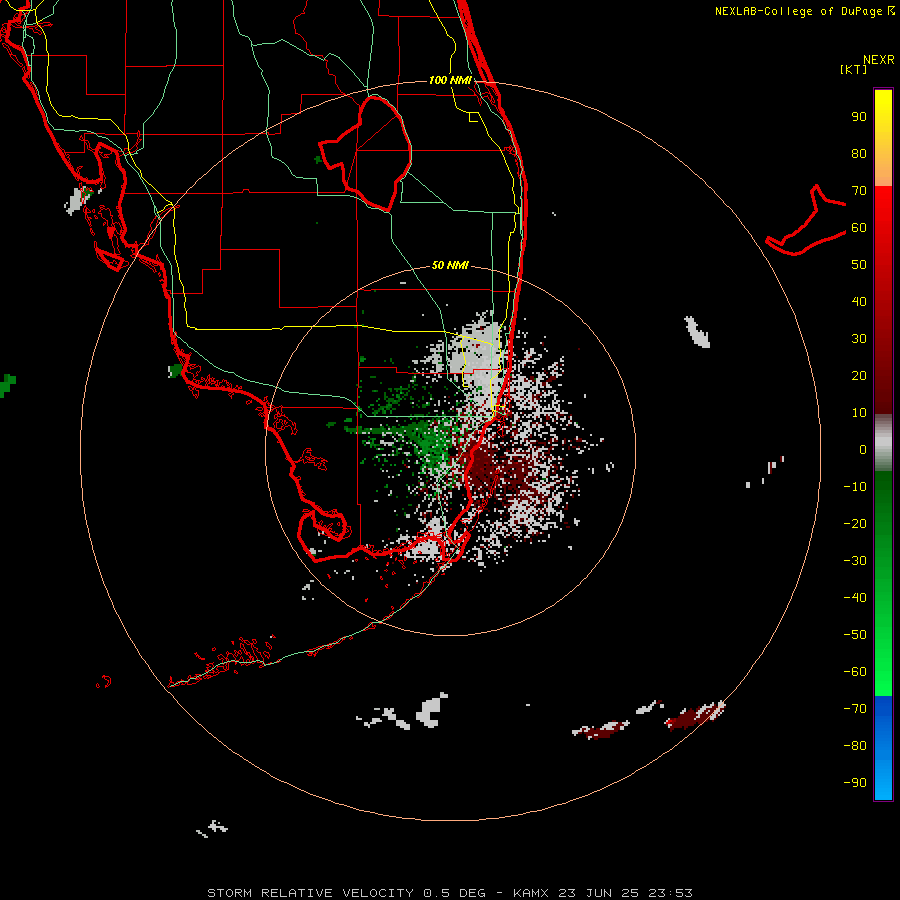Click the 80 value on the color scale
Image resolution: width=900 pixels, height=900 pixels.
[x=859, y=154]
